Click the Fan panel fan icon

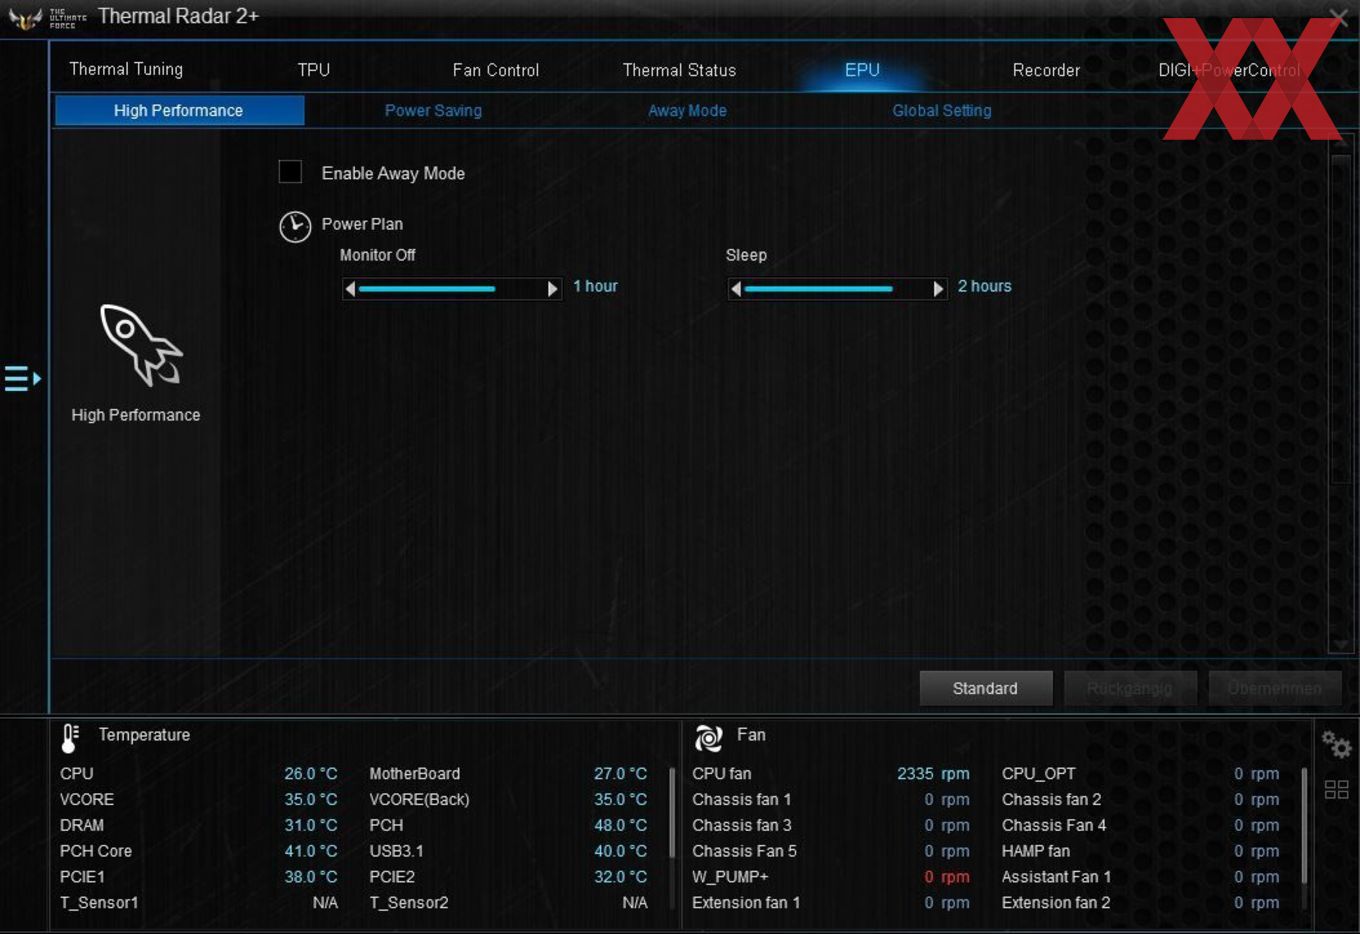tap(709, 738)
